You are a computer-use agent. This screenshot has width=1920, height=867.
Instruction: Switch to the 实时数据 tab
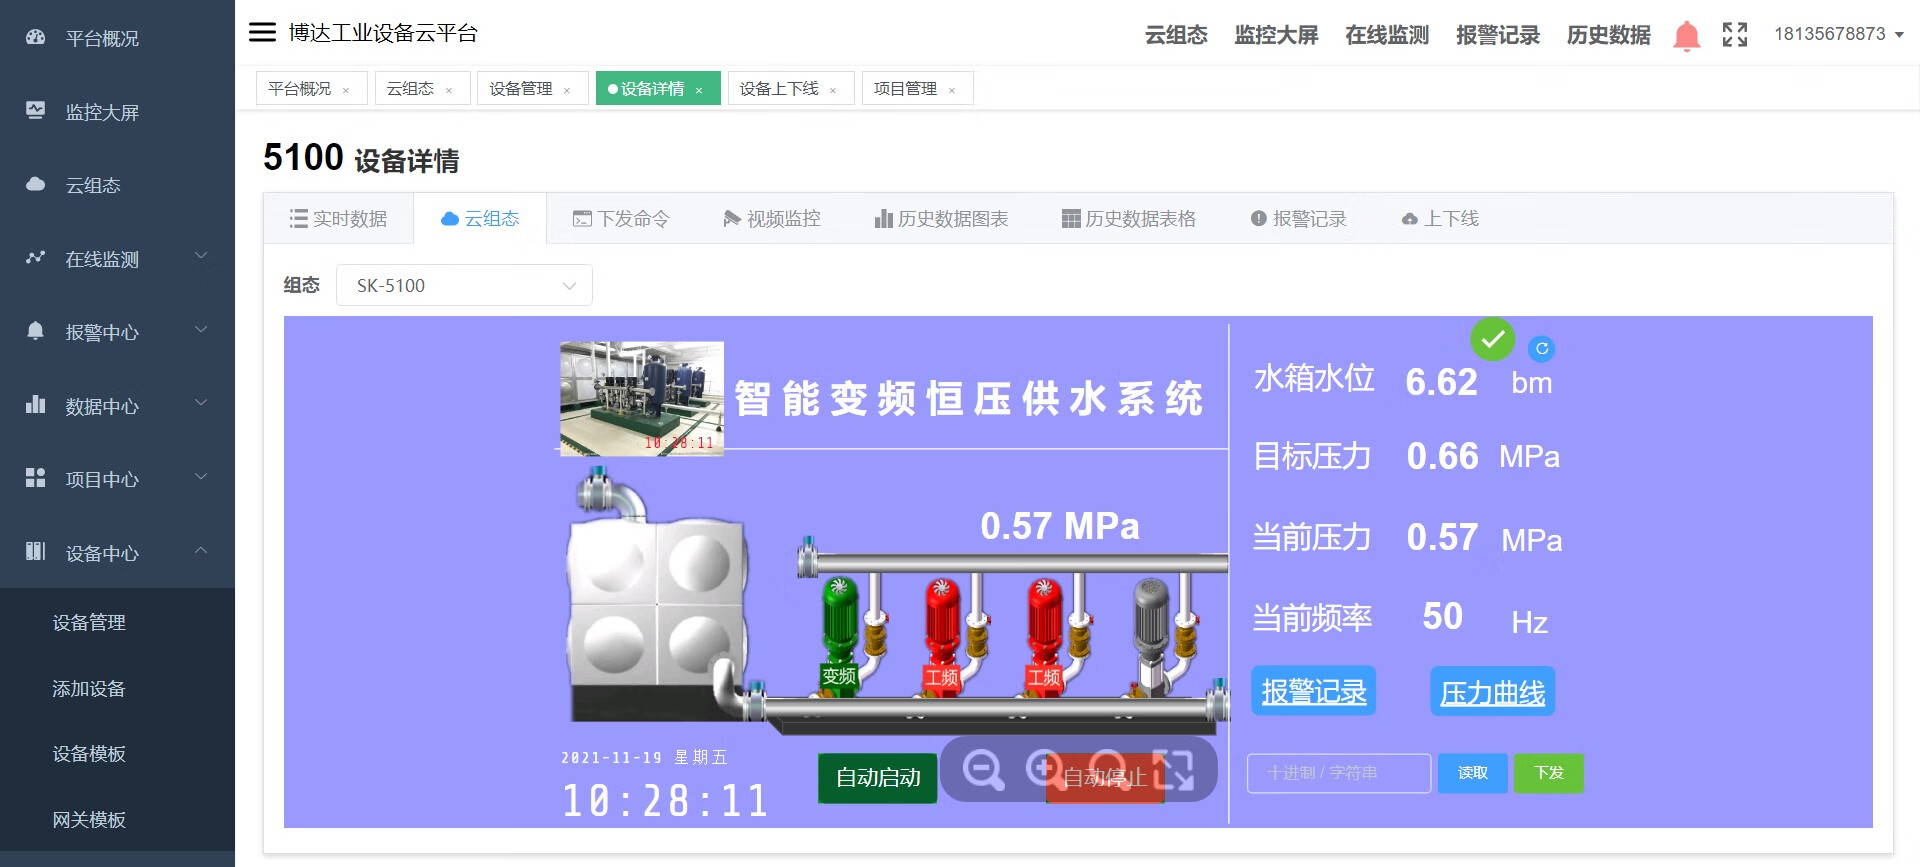pos(339,219)
